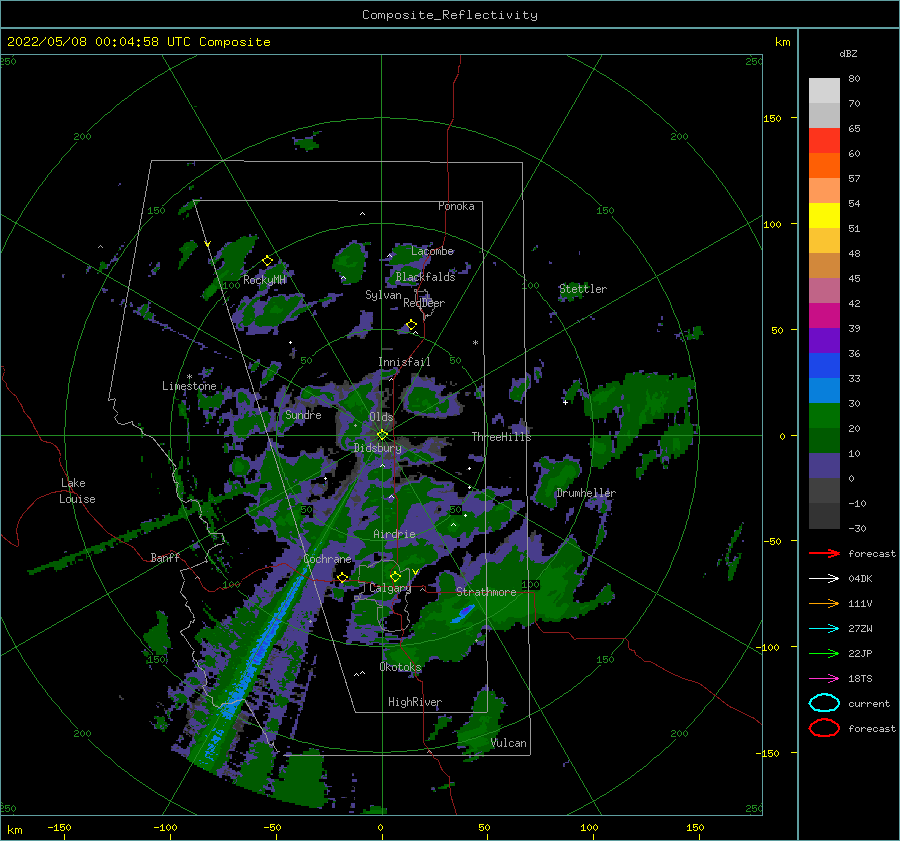Click the red 'forecast' ellipse legend icon

click(824, 728)
